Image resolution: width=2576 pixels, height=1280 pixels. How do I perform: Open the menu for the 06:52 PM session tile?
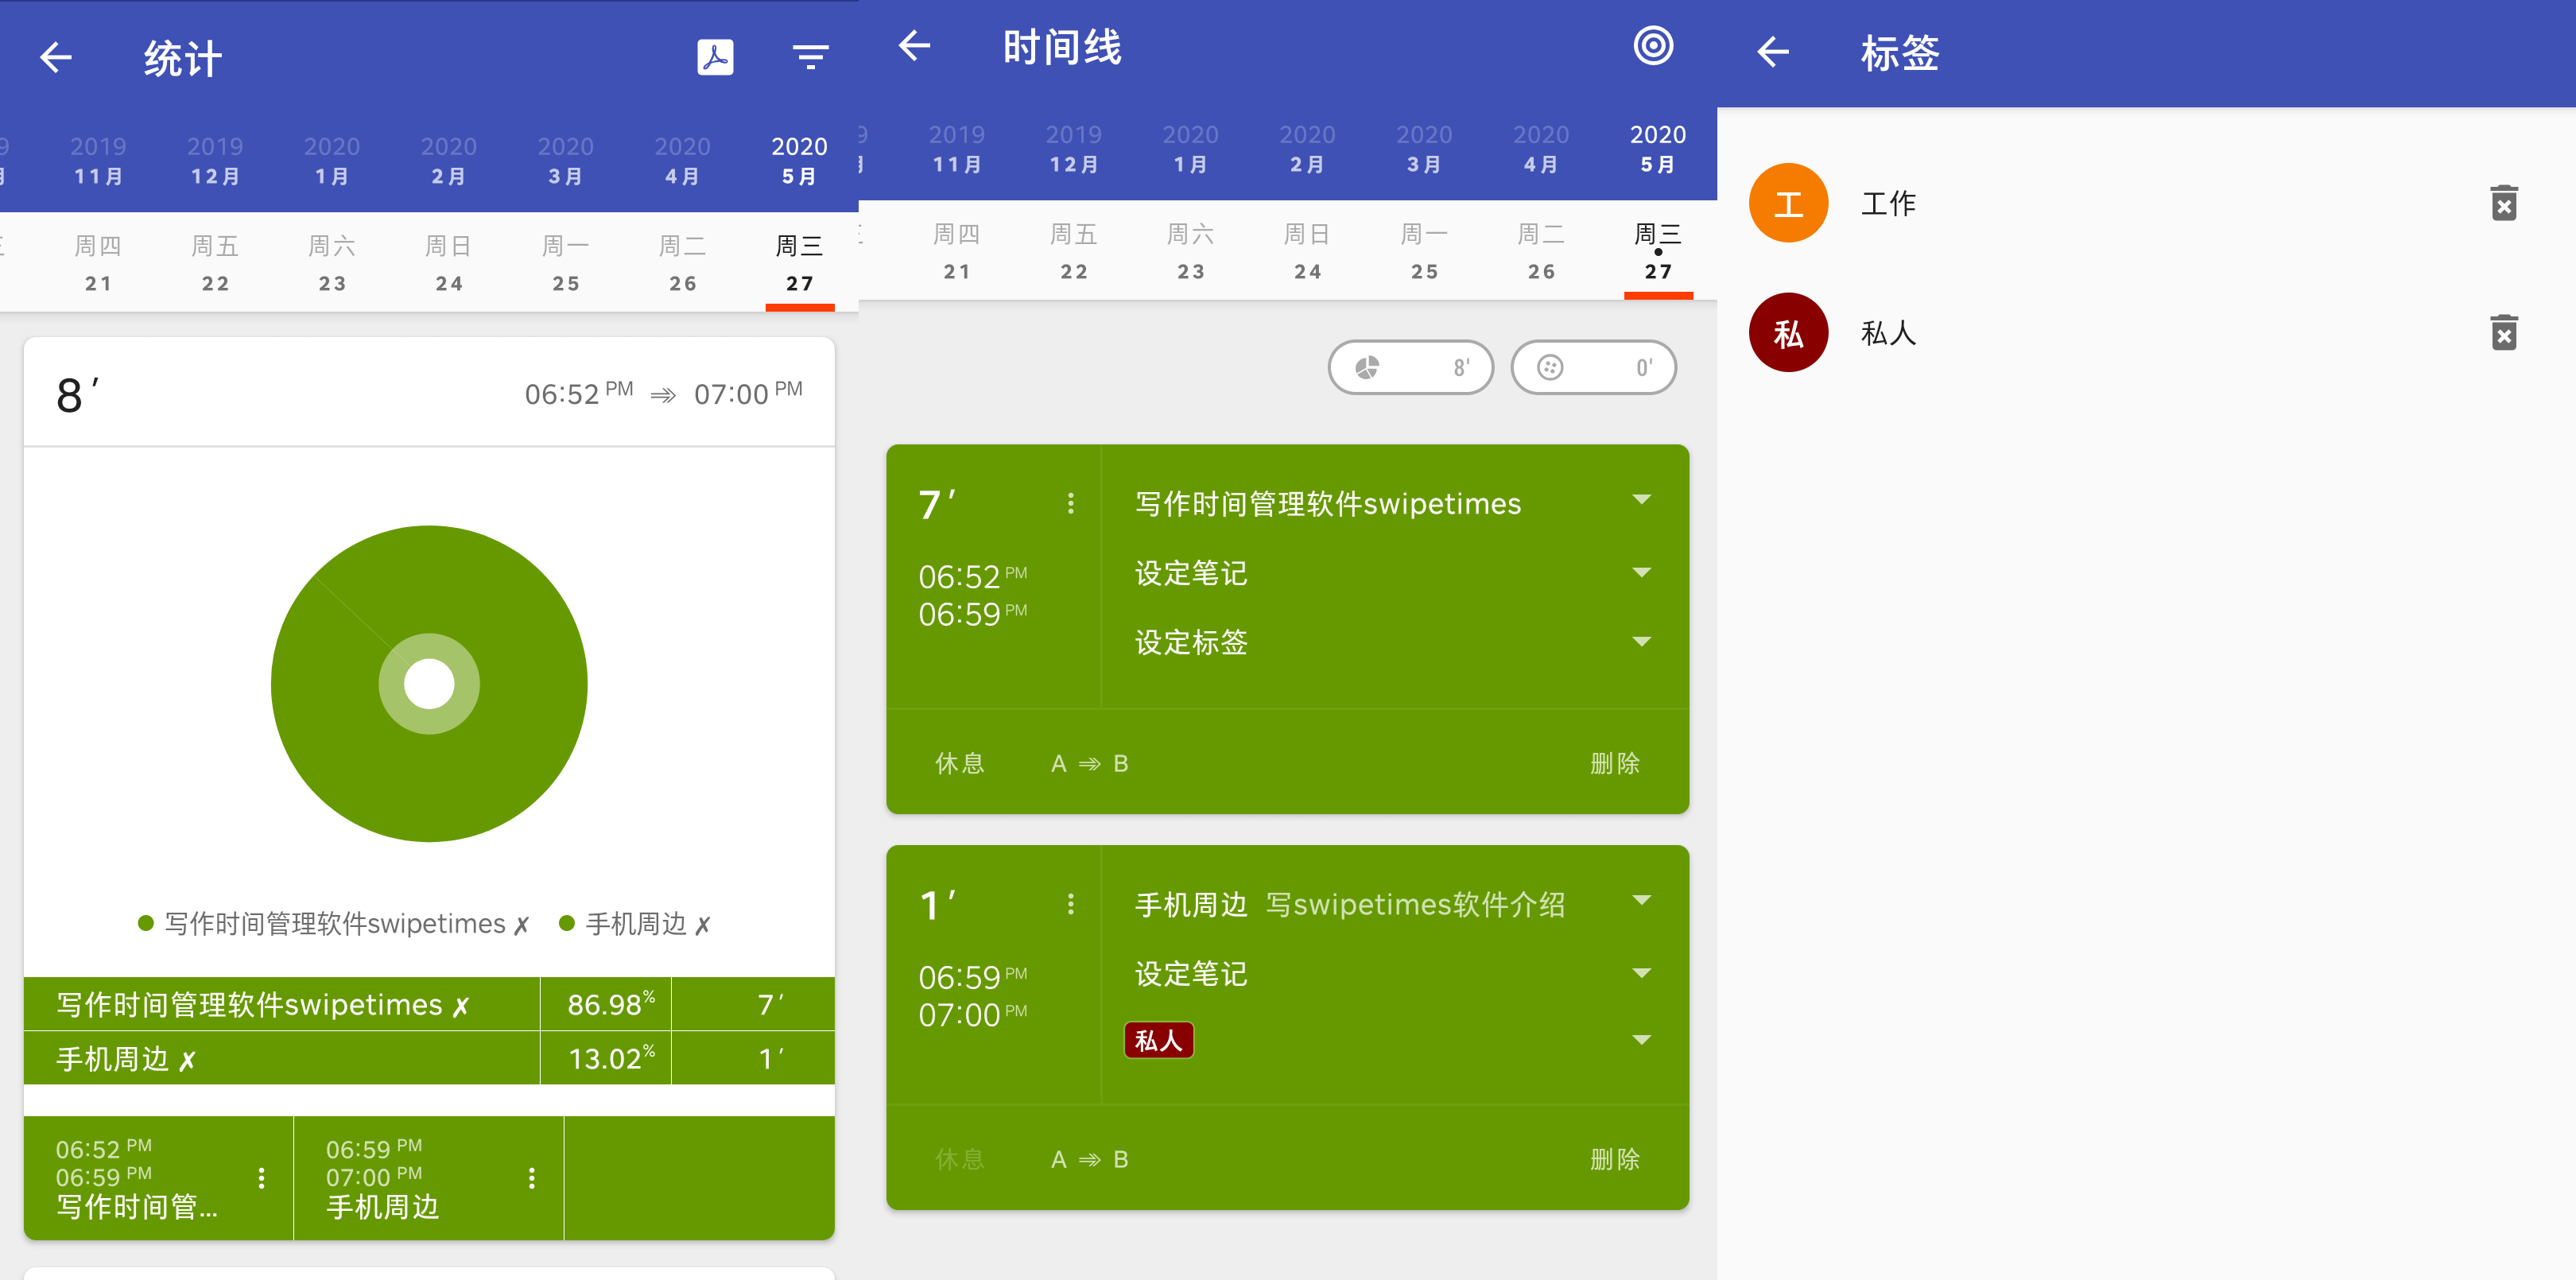(x=261, y=1178)
